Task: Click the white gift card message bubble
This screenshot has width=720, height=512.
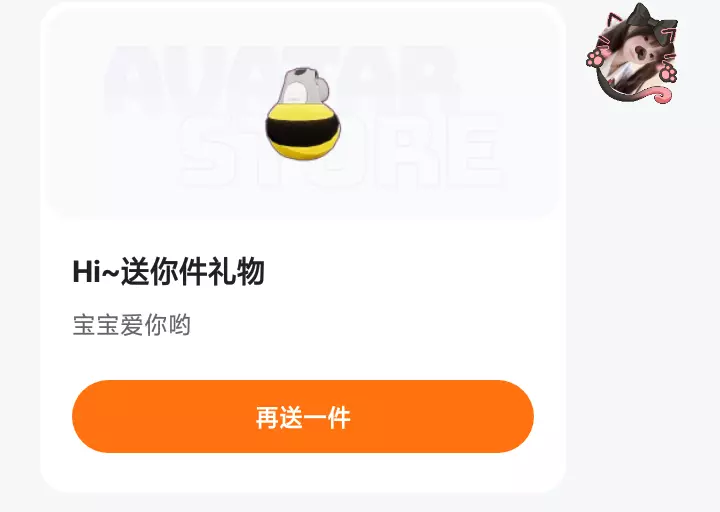Action: pyautogui.click(x=303, y=247)
